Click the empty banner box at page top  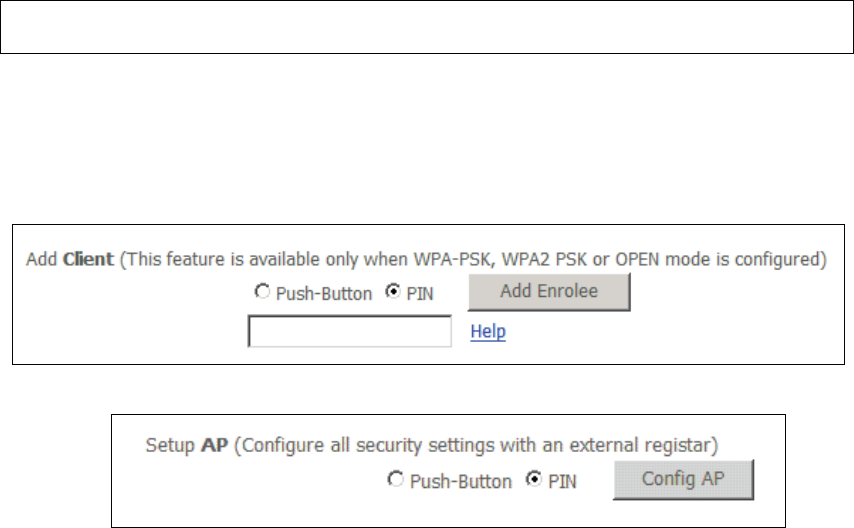[x=427, y=27]
